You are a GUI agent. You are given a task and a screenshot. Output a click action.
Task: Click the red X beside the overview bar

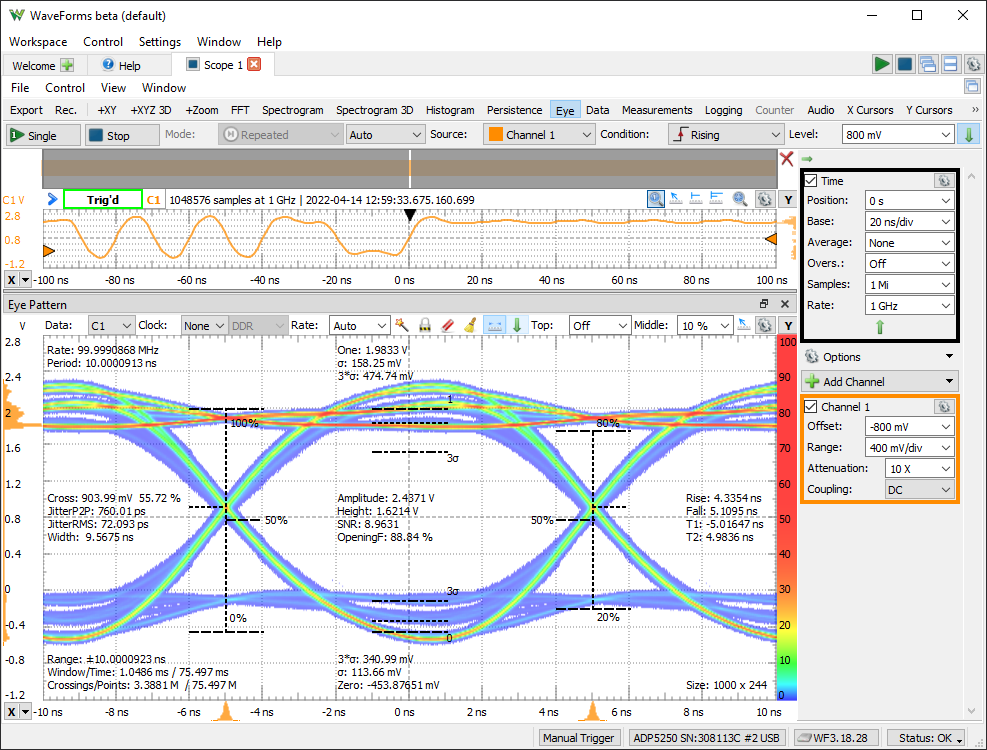(787, 159)
